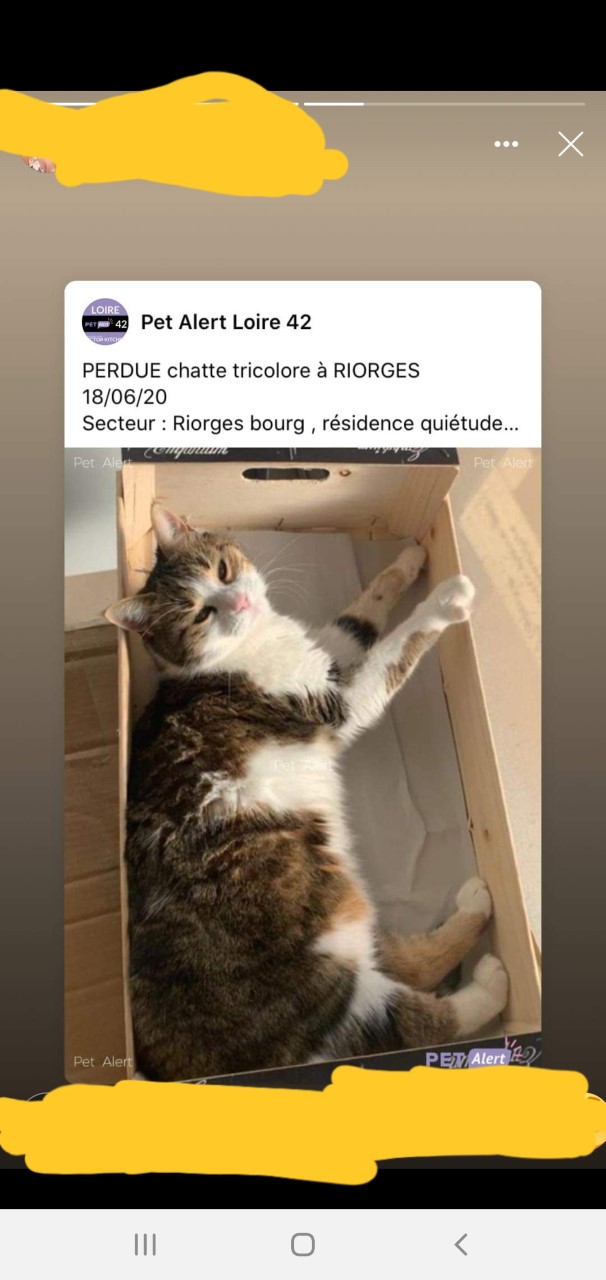Open the Pet Alert Loire 42 page name
The image size is (606, 1280).
tap(226, 322)
